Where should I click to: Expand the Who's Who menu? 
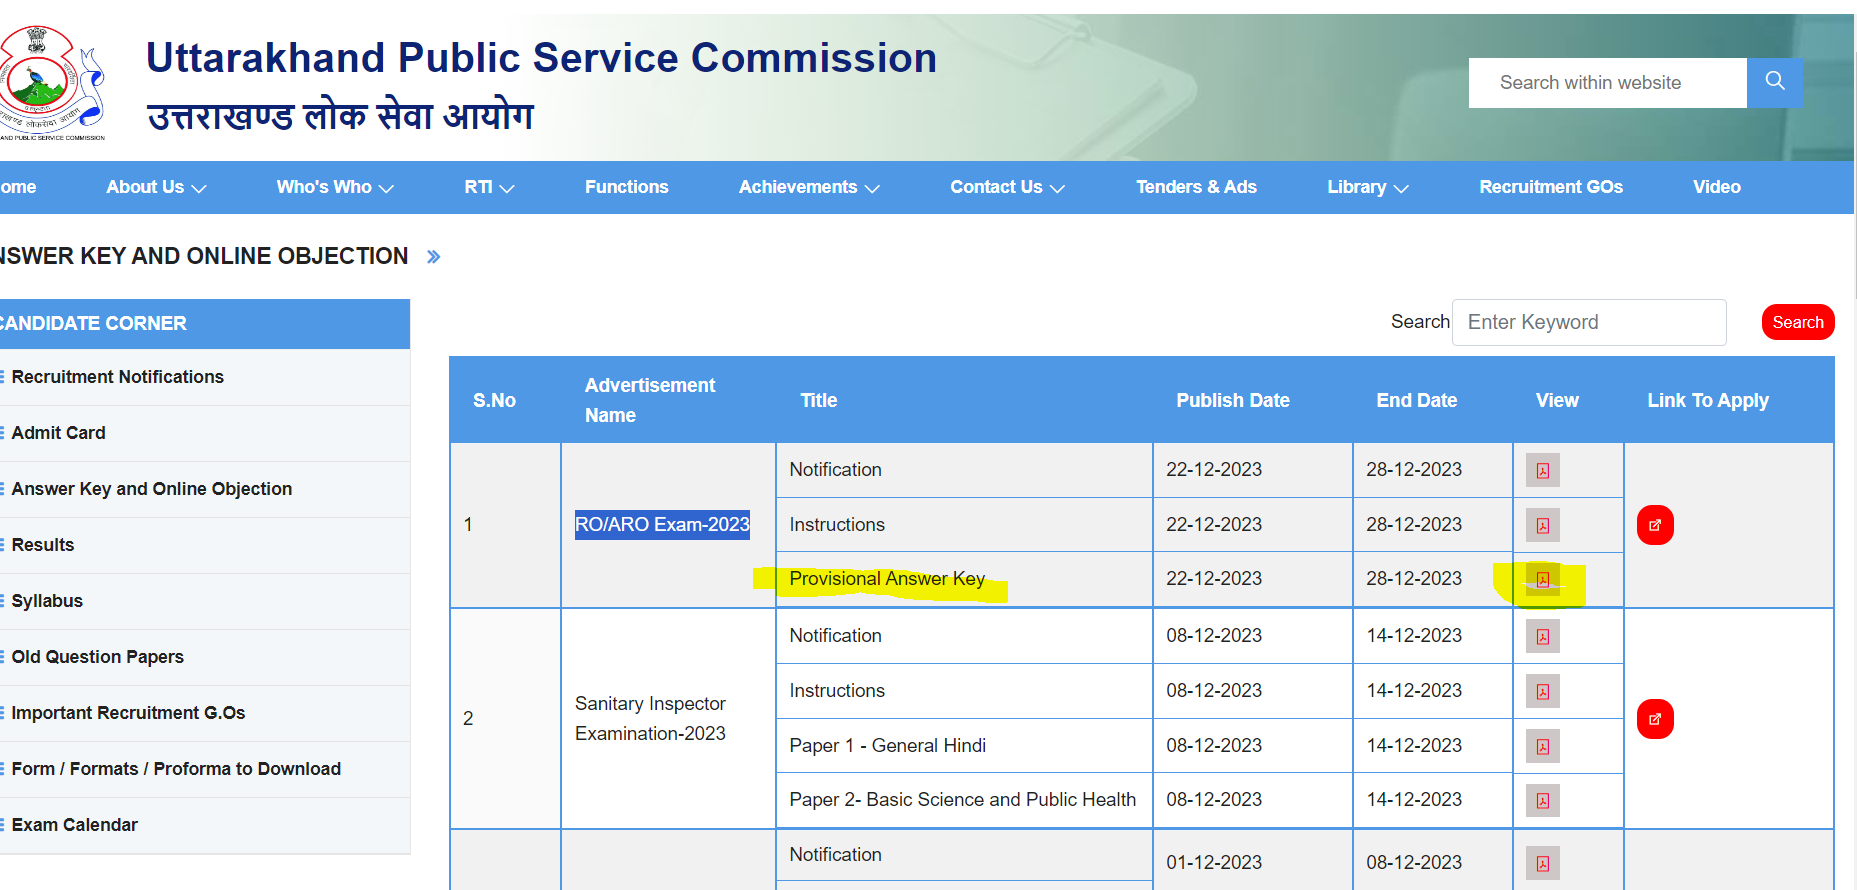(335, 187)
